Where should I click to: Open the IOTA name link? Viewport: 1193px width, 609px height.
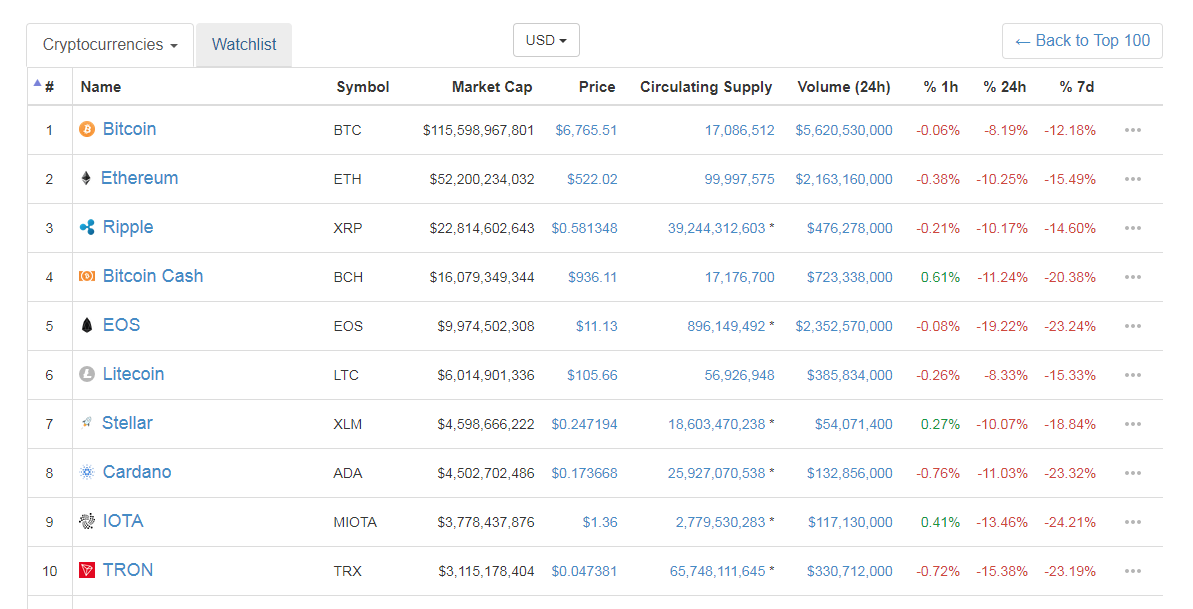(x=122, y=521)
